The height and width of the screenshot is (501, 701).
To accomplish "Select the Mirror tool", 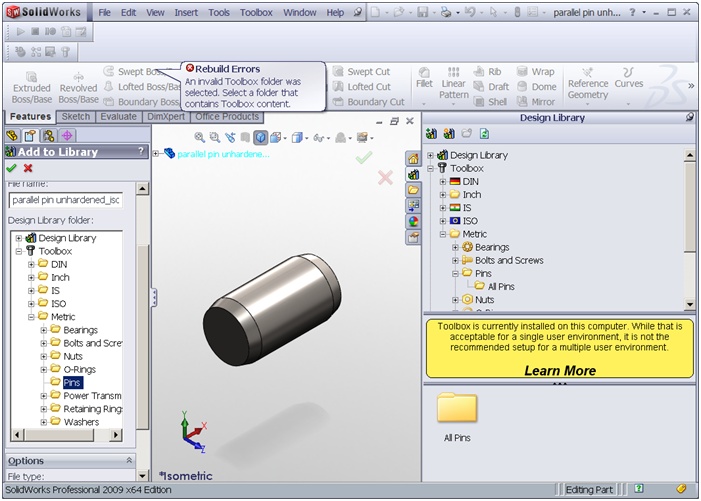I will 536,102.
